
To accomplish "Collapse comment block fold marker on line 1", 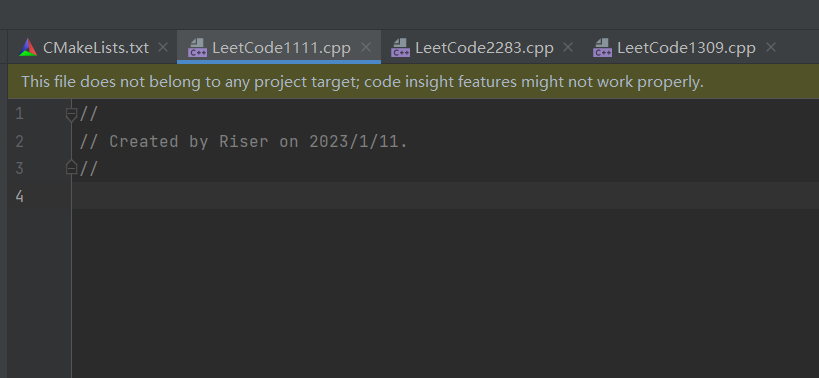I will (72, 114).
